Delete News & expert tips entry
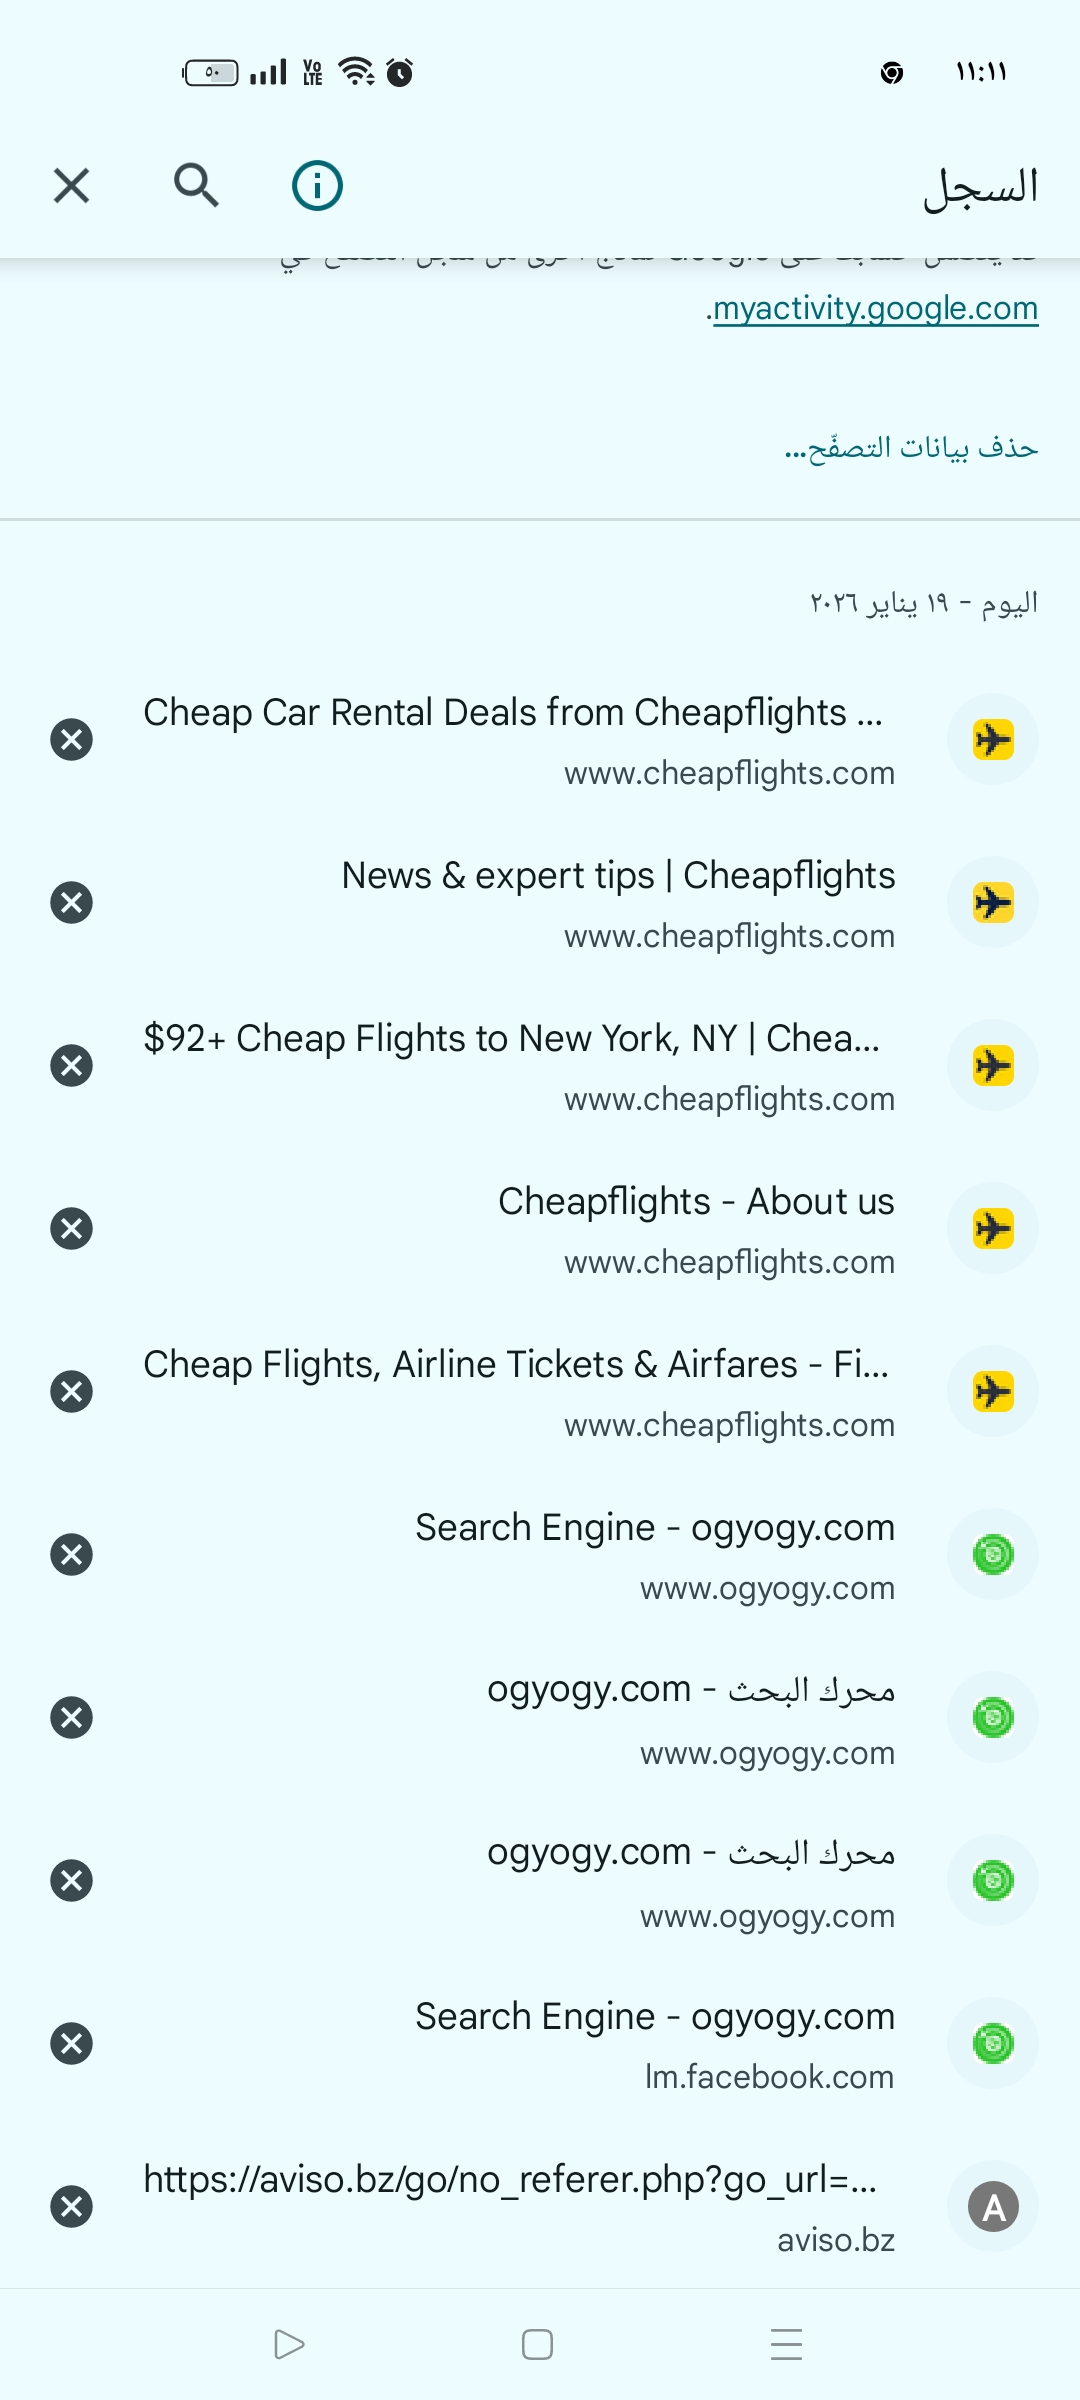This screenshot has width=1080, height=2400. [71, 903]
